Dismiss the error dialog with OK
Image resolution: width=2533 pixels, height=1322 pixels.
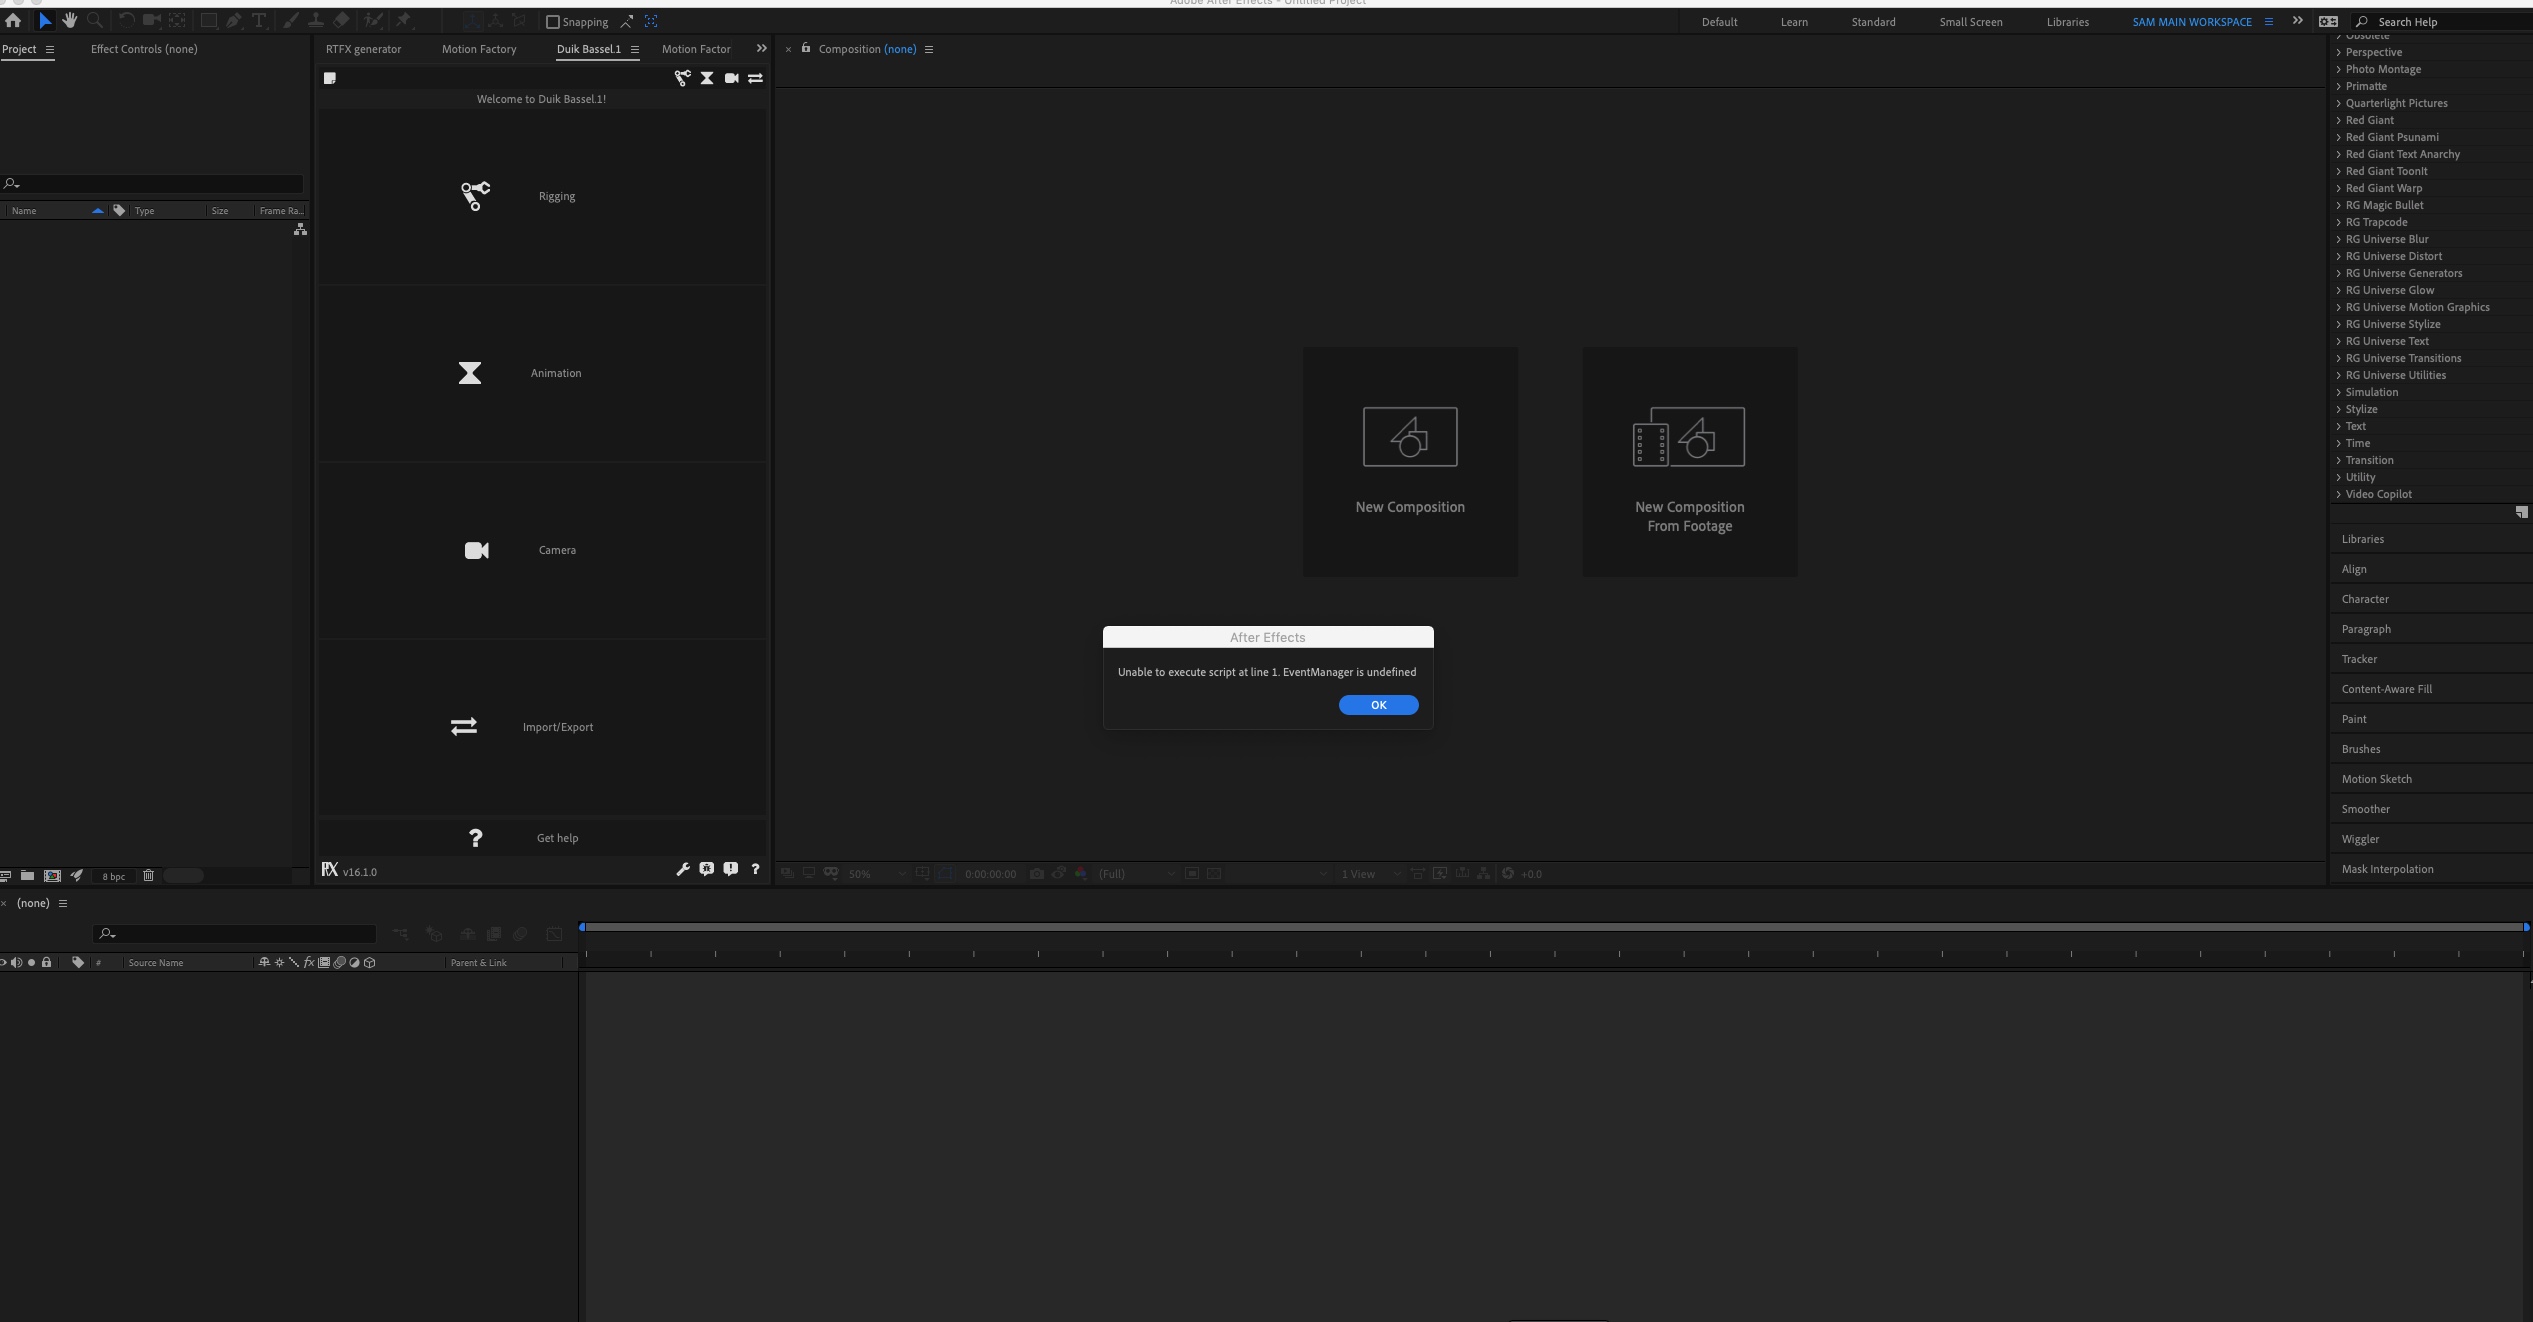1378,705
